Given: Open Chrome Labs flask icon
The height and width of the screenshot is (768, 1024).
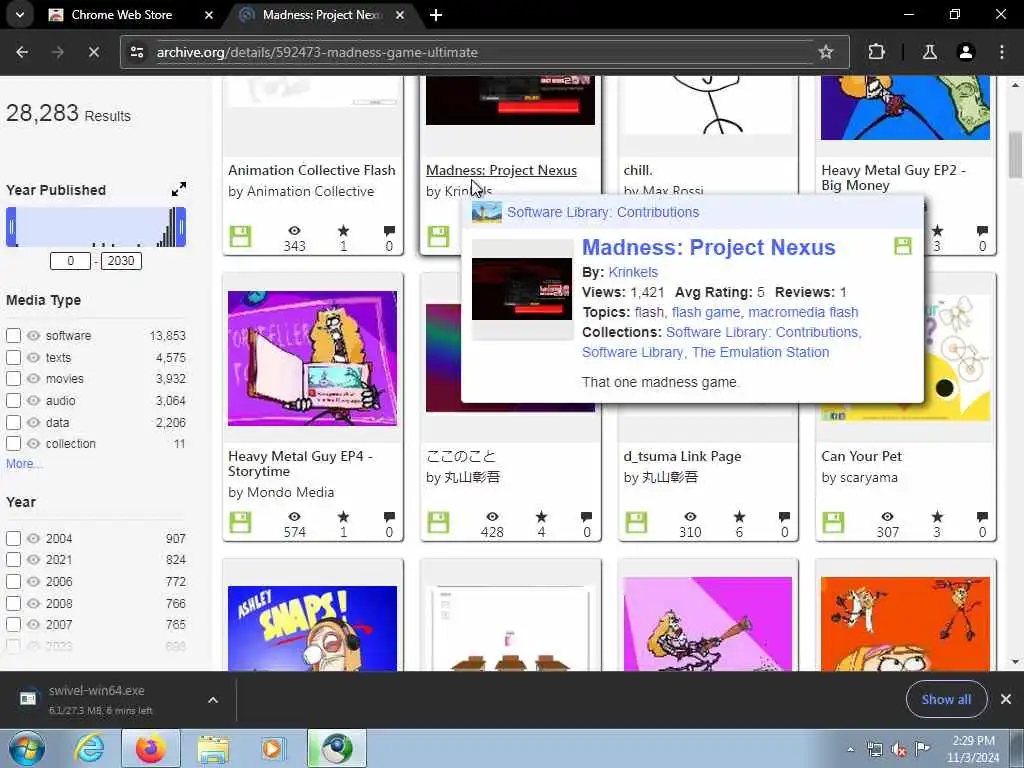Looking at the screenshot, I should [x=929, y=52].
